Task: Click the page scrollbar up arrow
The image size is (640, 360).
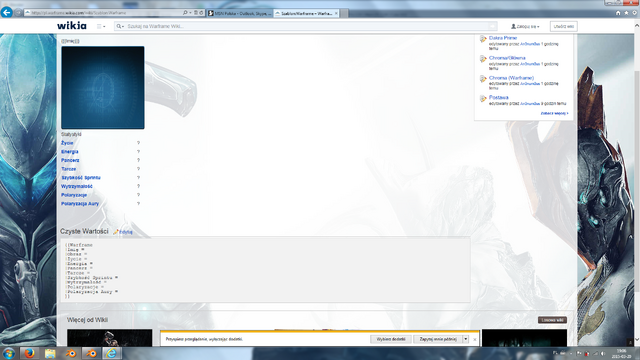Action: click(x=637, y=25)
